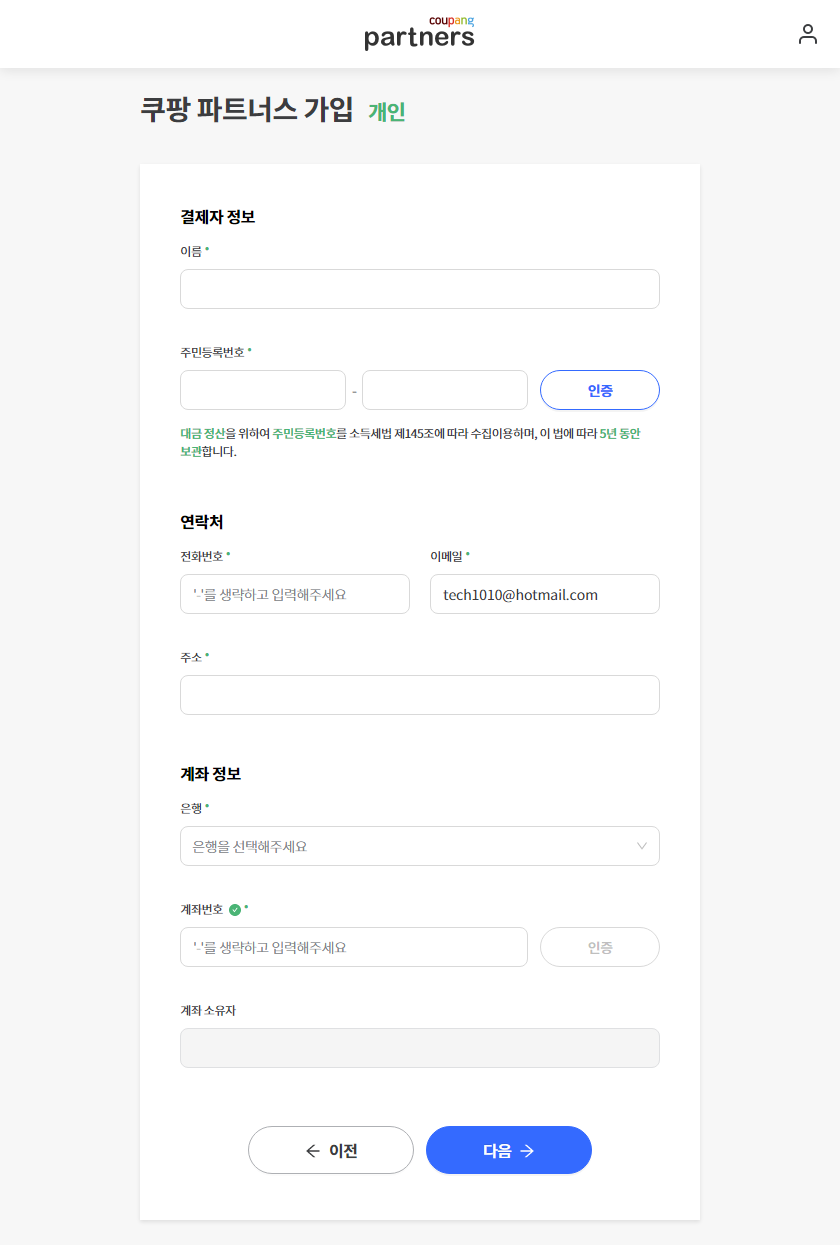Click the 연락처 section heading

202,522
